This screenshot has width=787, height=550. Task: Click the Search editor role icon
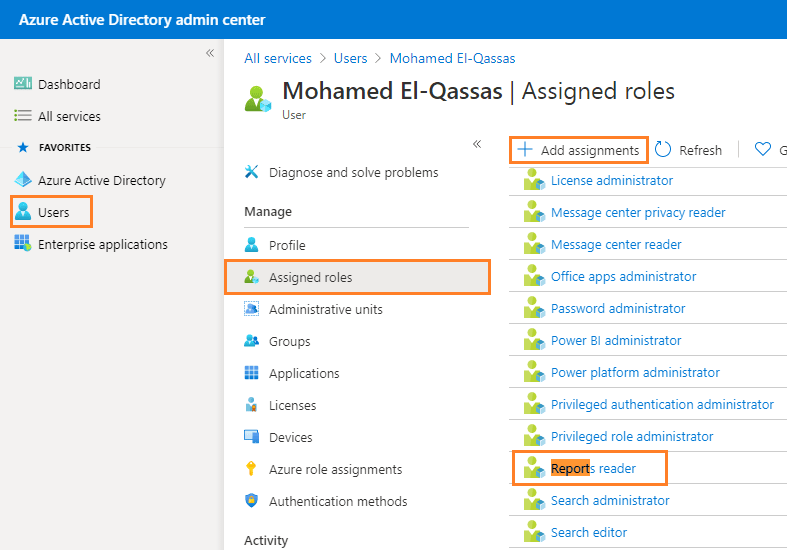(534, 532)
